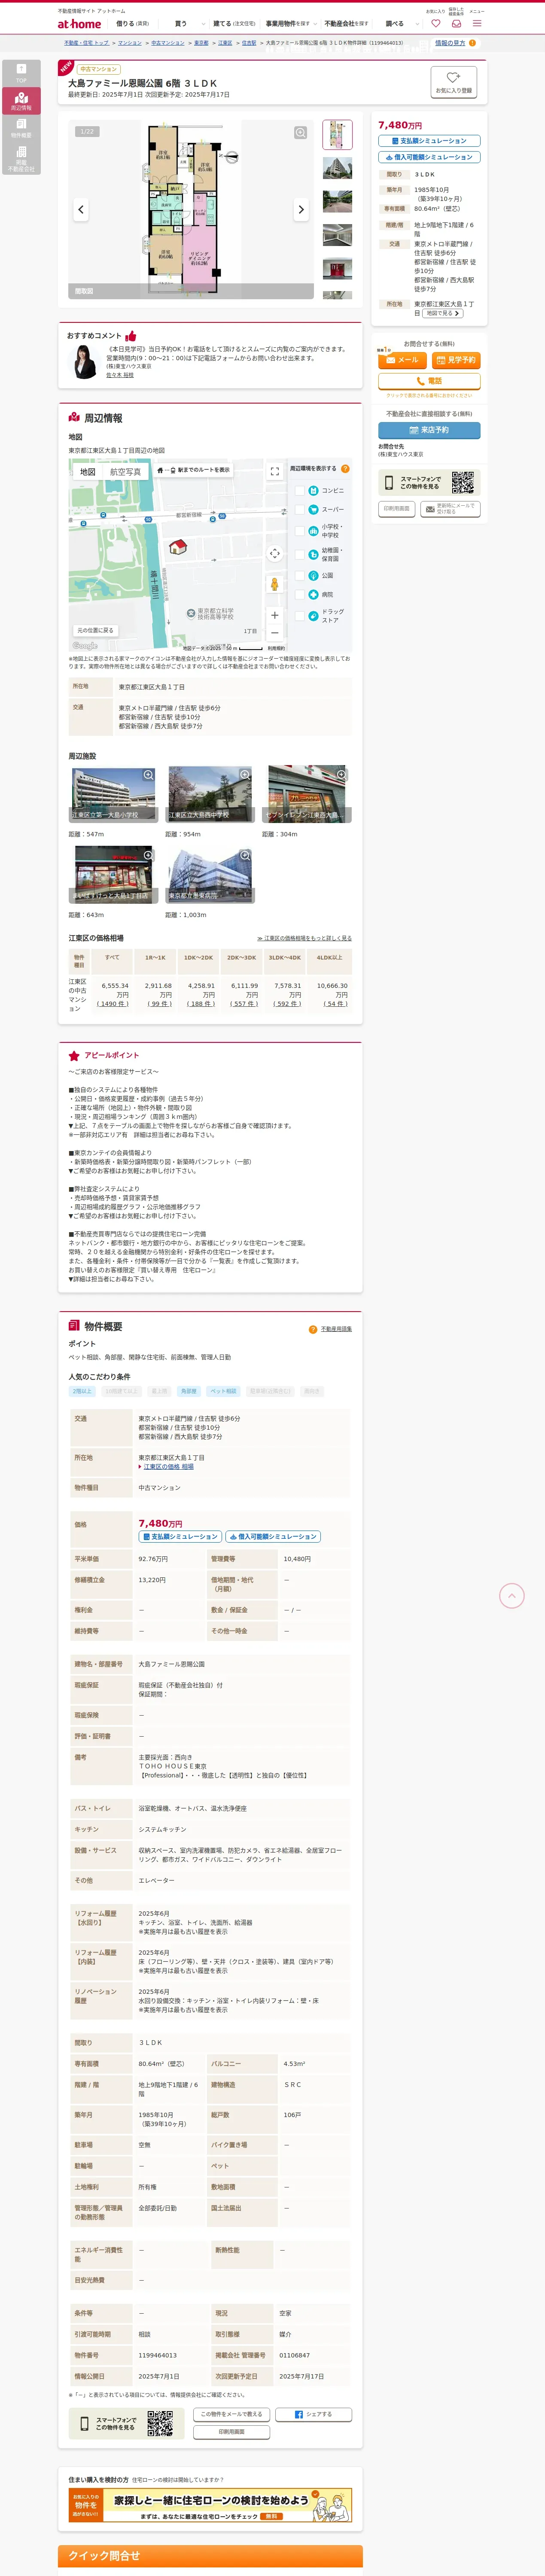Select the 角部屋 condition tag
545x2576 pixels.
coord(188,1391)
